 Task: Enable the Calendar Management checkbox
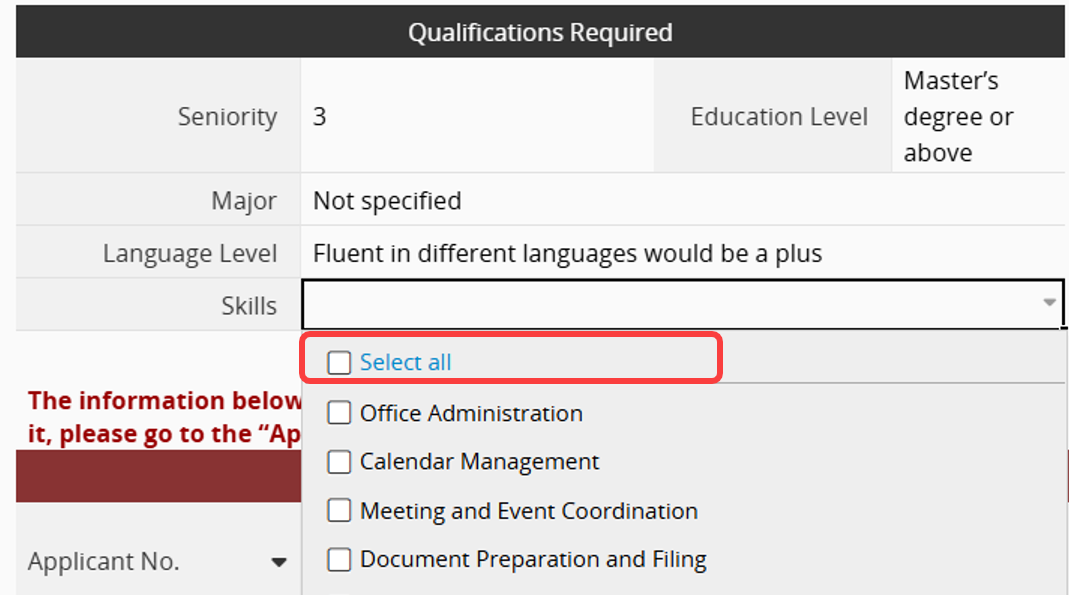[340, 462]
